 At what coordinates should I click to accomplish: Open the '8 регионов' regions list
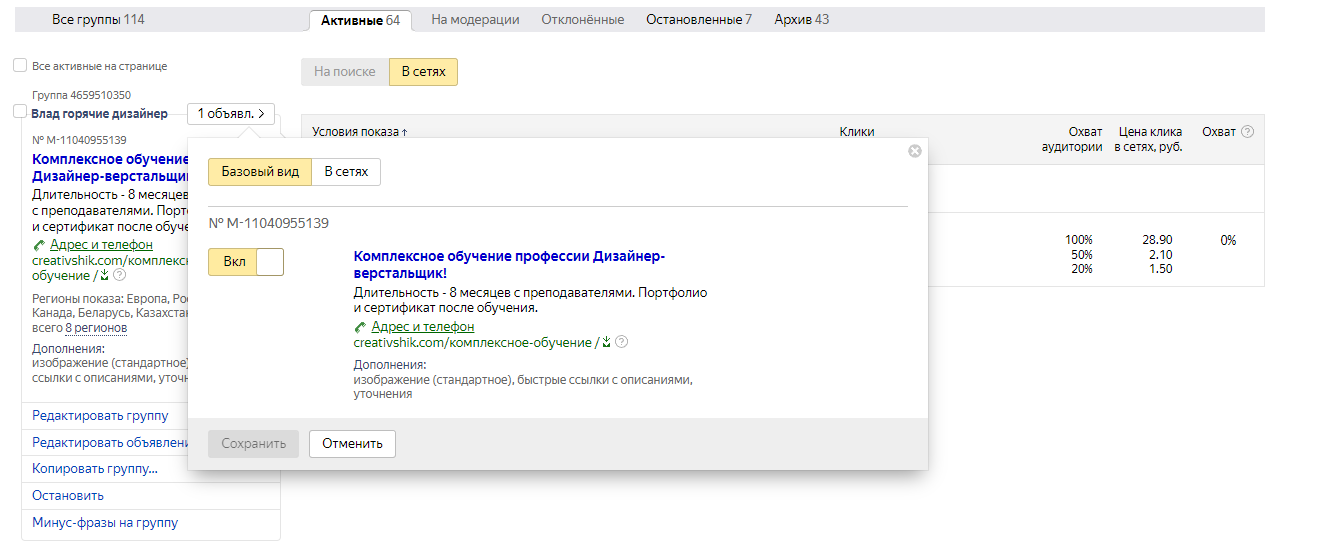(96, 328)
